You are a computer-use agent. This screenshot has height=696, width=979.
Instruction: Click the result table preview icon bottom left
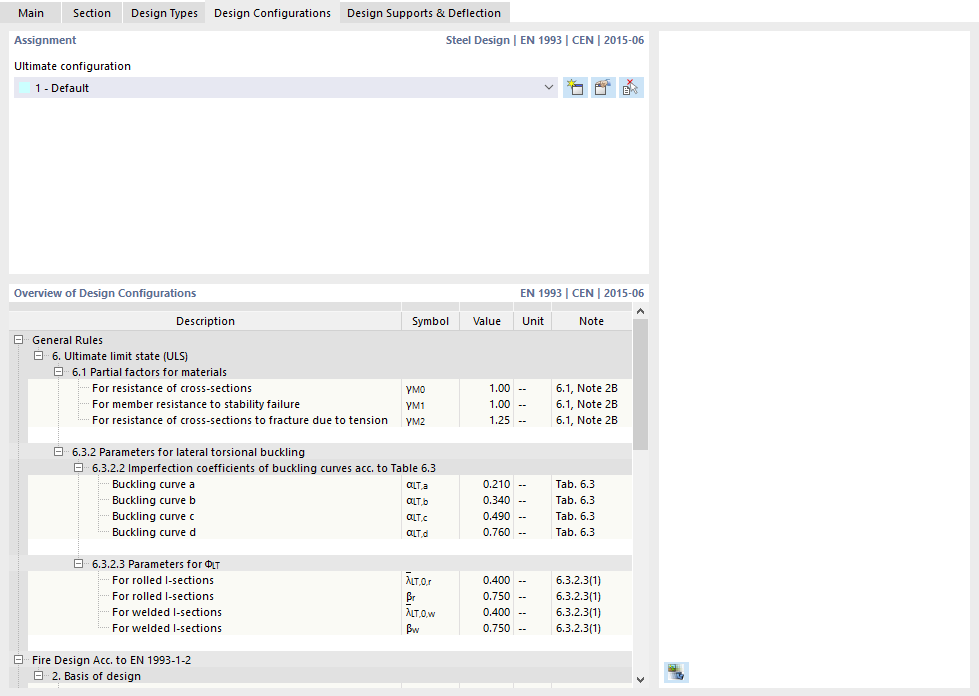point(676,672)
